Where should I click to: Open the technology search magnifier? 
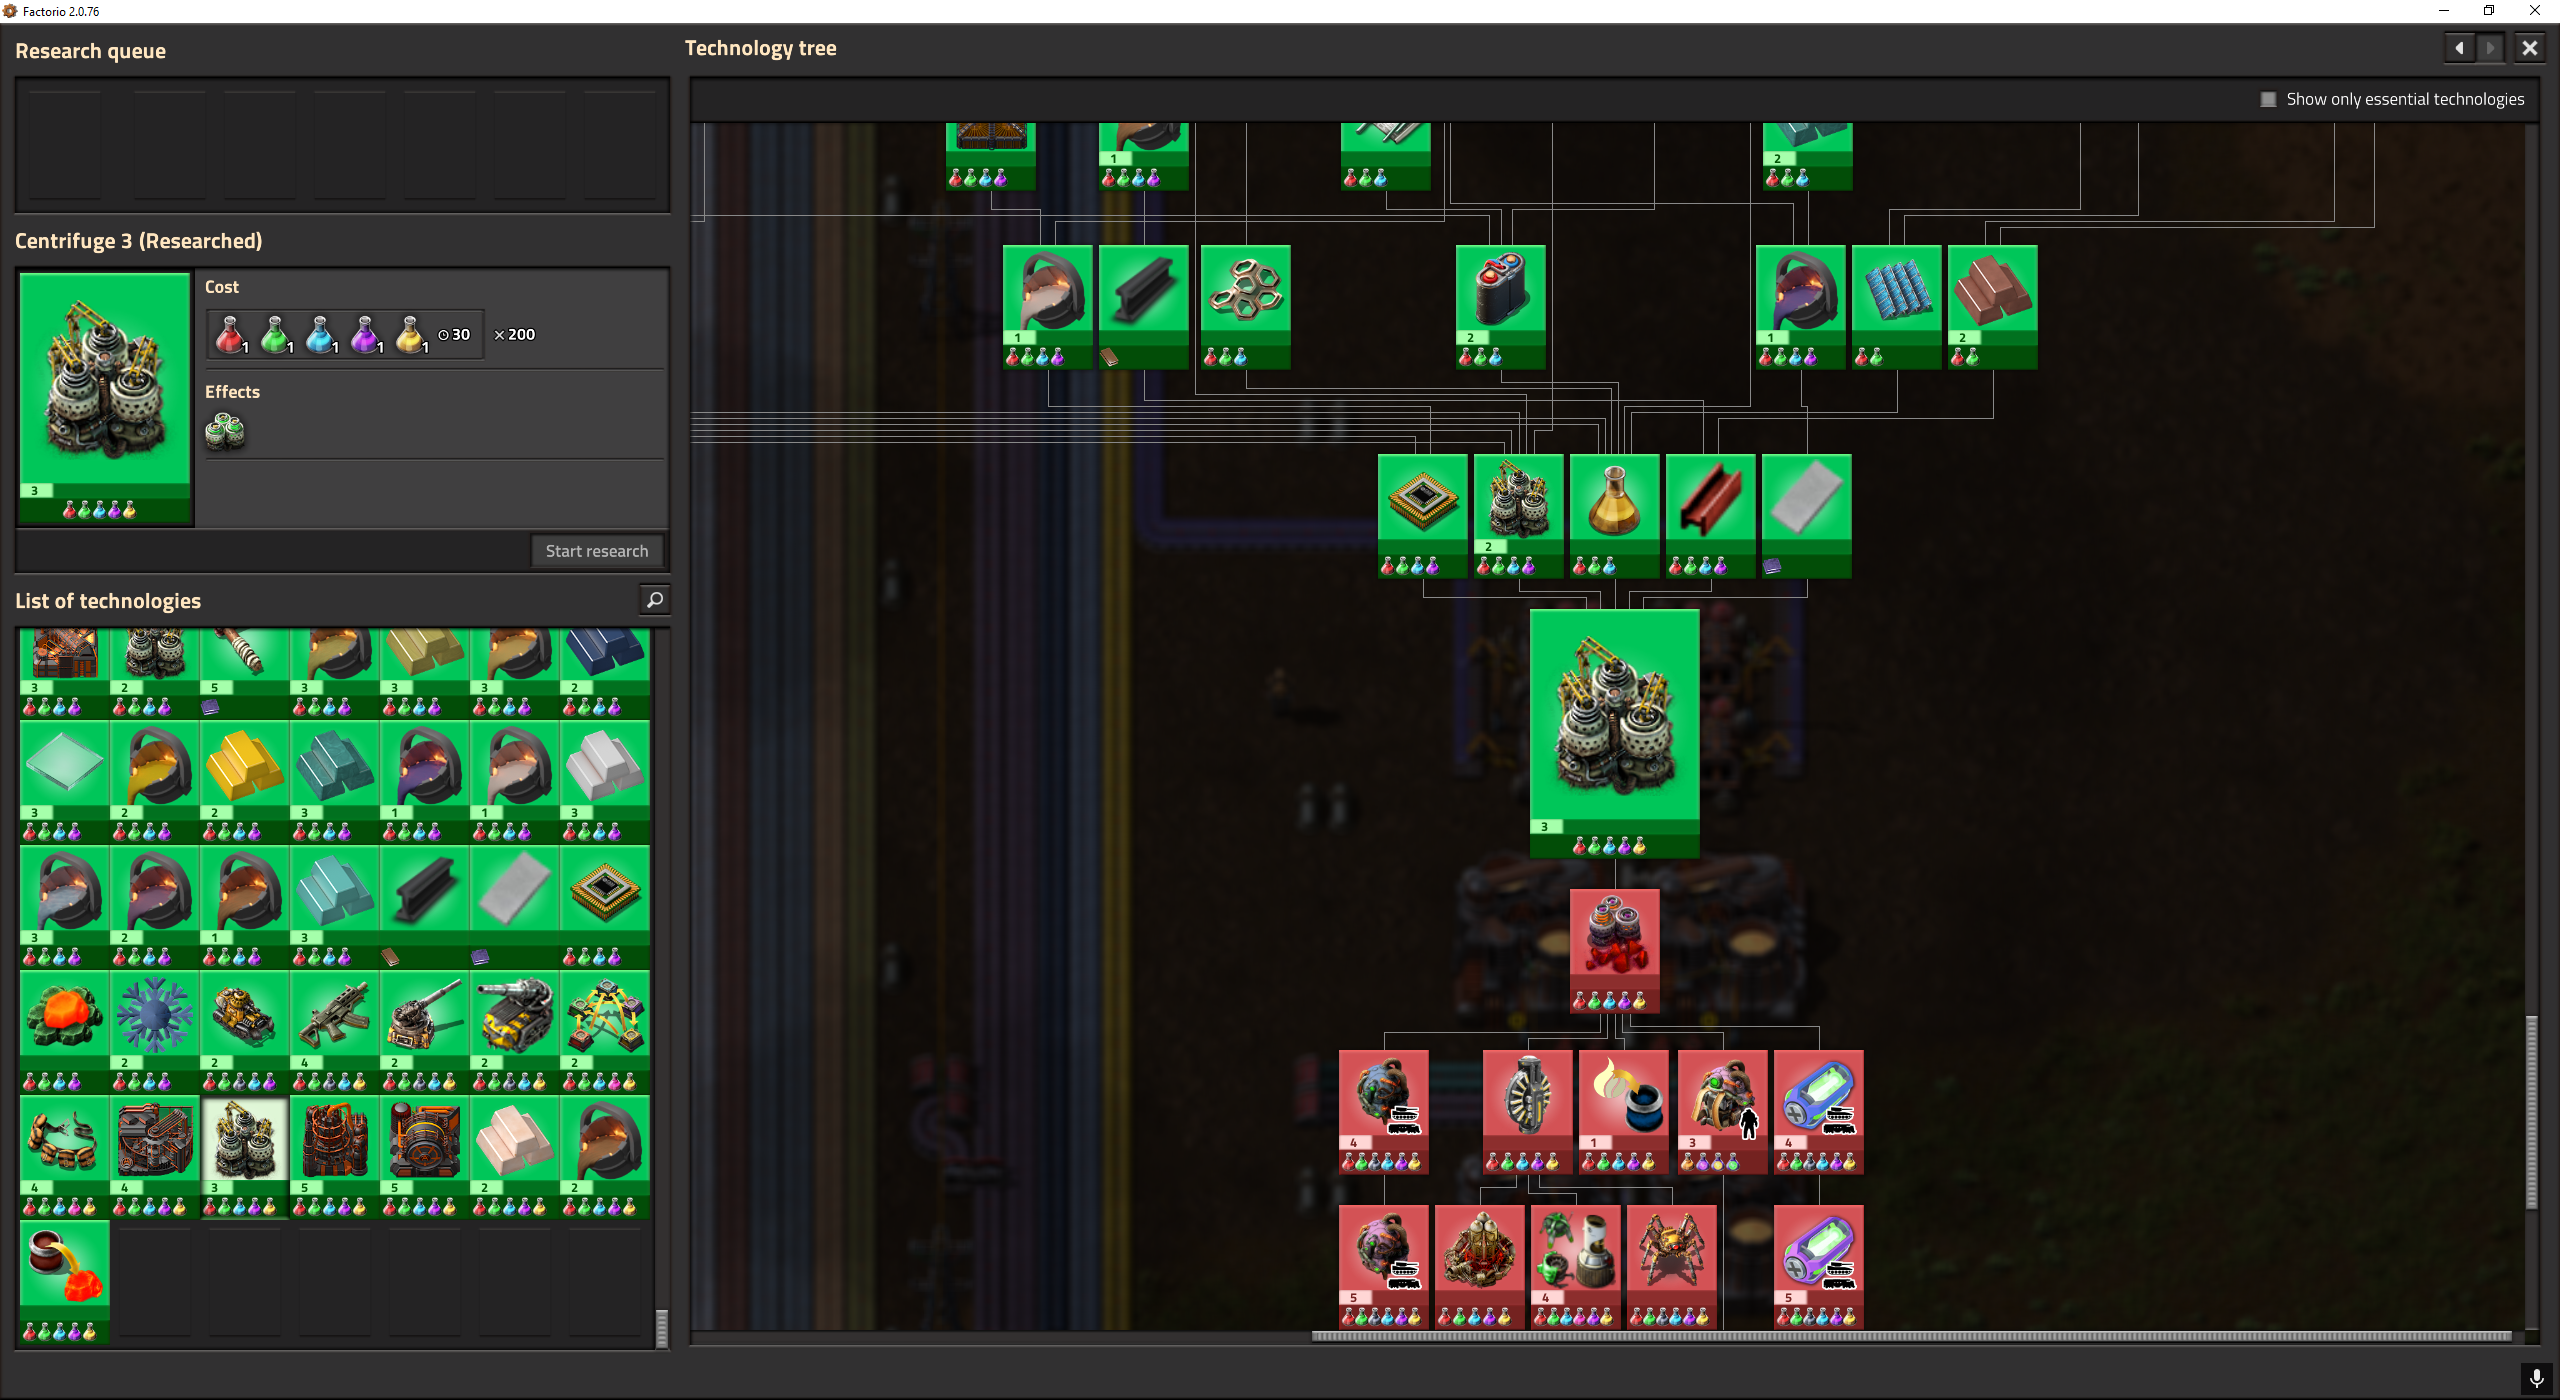[654, 600]
